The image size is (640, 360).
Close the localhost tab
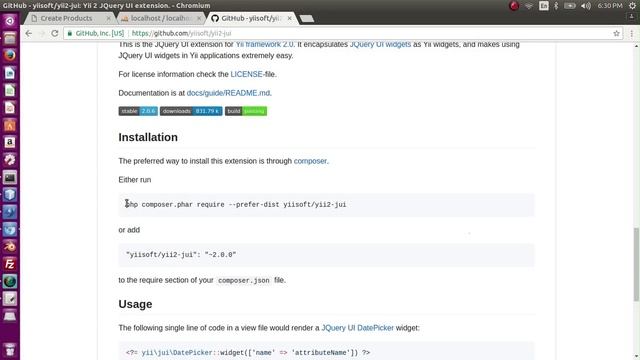(199, 18)
